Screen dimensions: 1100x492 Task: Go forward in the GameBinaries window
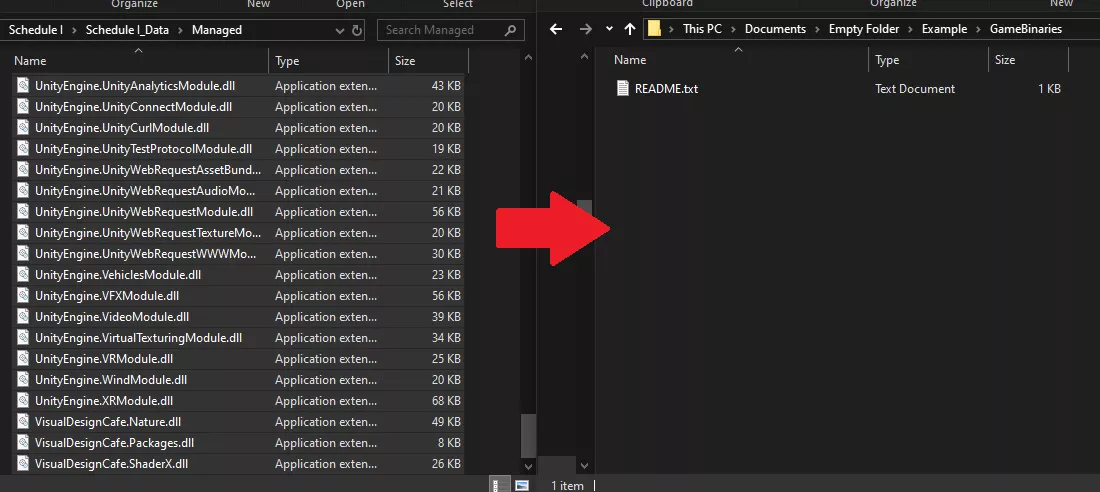click(x=586, y=29)
